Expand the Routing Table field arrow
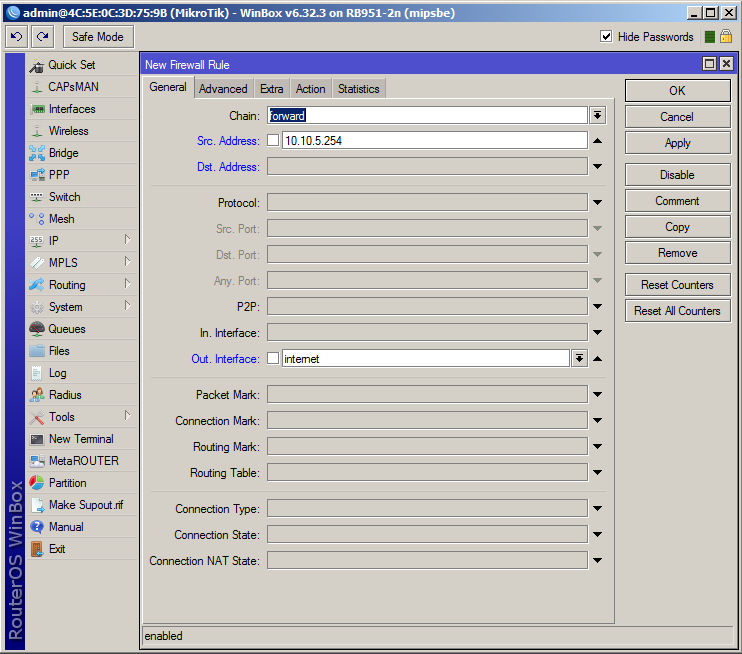 [x=598, y=473]
